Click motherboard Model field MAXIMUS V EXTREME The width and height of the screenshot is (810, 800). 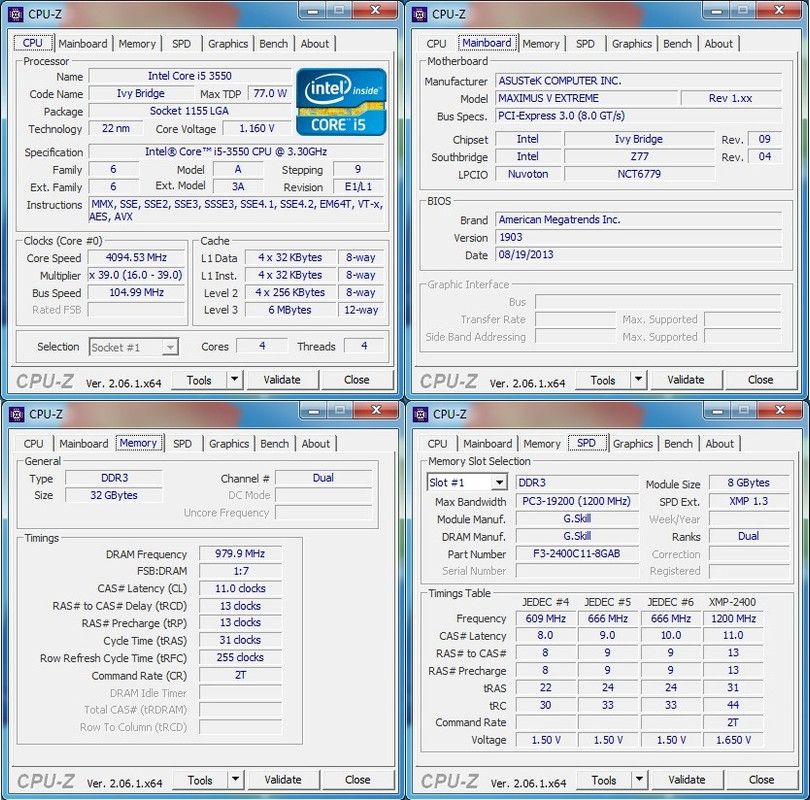tap(586, 98)
